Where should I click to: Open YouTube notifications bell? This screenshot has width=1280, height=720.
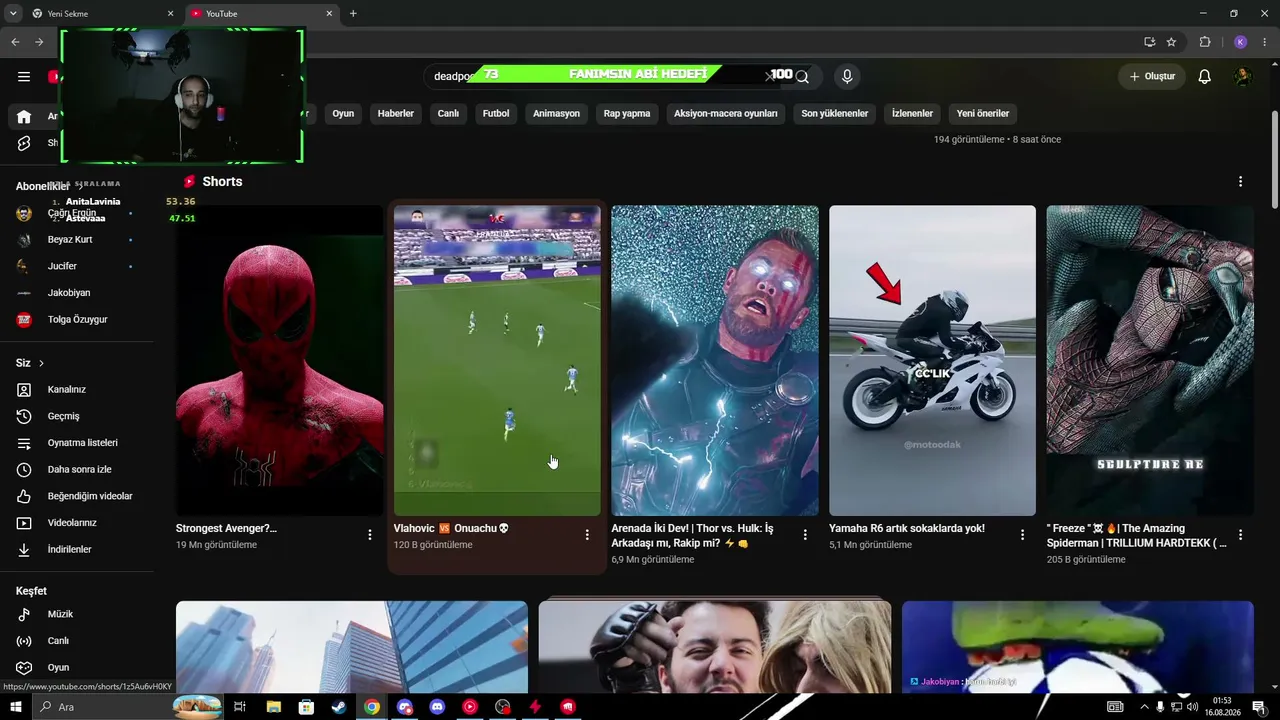1205,77
